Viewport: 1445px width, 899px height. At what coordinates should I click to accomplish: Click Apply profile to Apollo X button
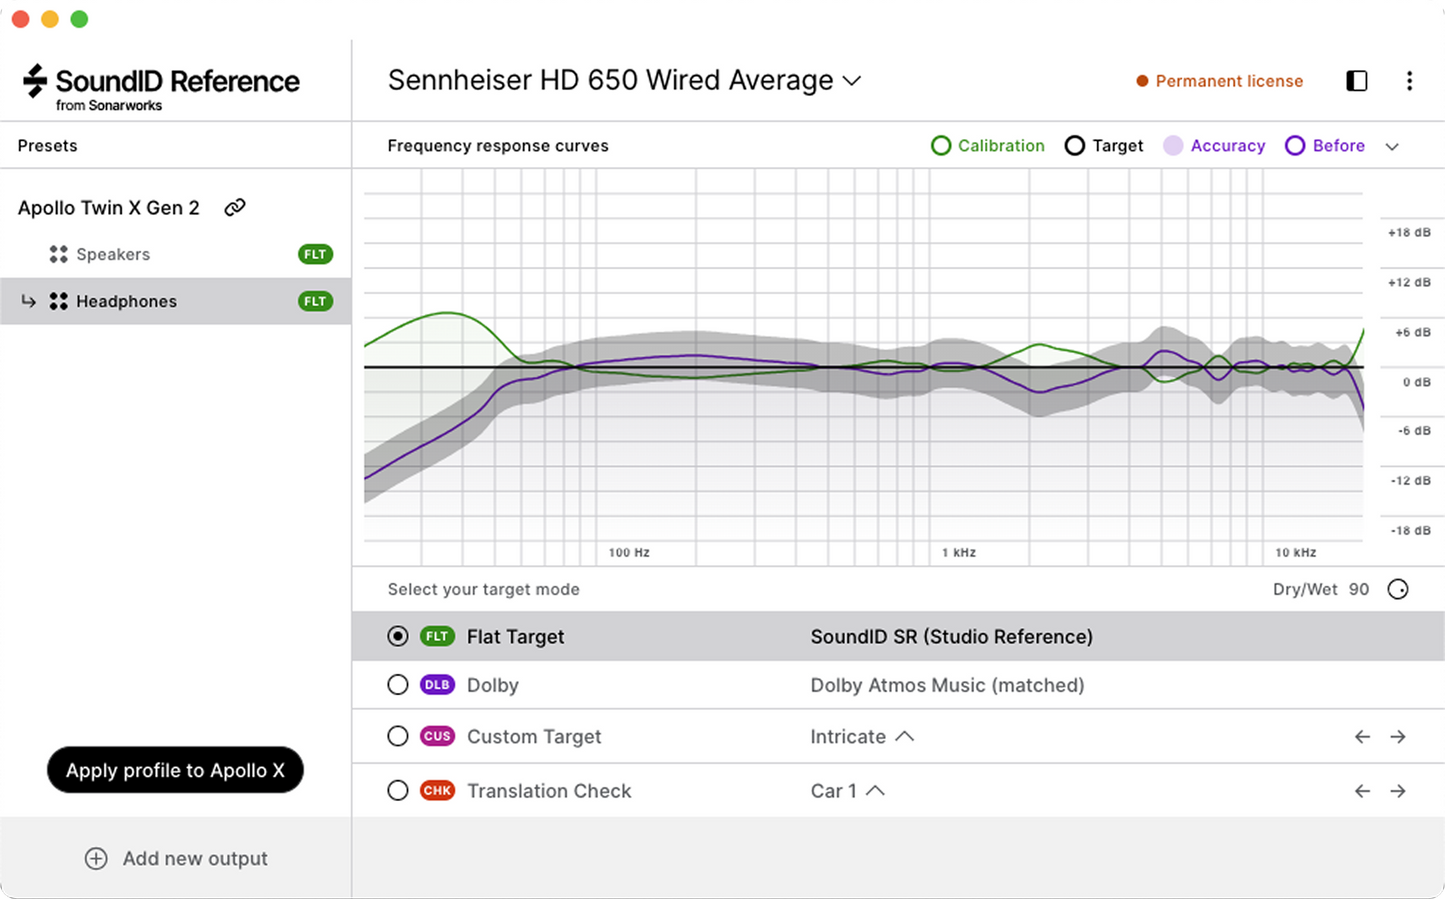pyautogui.click(x=175, y=770)
